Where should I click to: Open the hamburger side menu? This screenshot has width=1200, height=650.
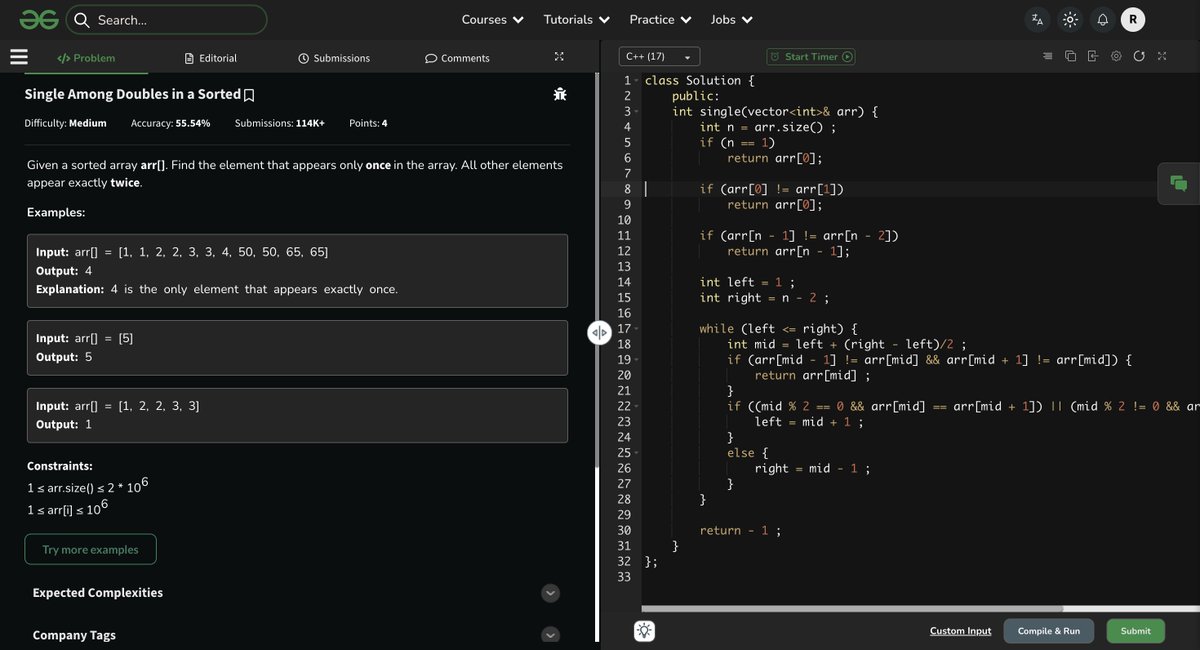[19, 57]
